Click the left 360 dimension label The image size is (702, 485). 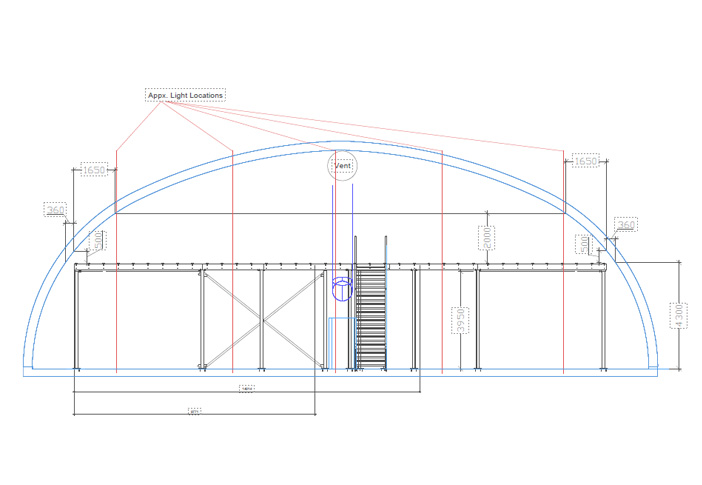pyautogui.click(x=55, y=210)
